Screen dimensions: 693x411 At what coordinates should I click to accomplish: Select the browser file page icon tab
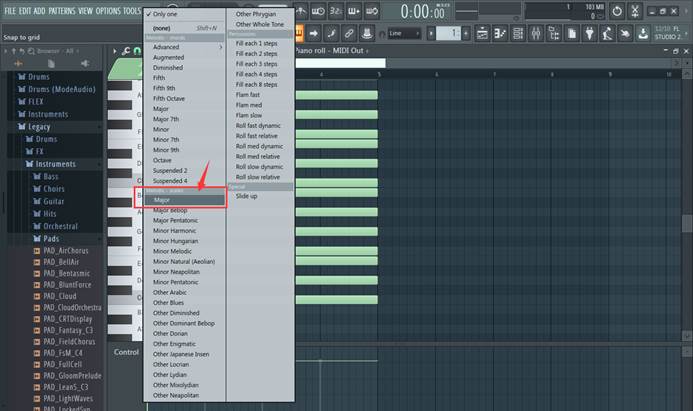tap(51, 64)
